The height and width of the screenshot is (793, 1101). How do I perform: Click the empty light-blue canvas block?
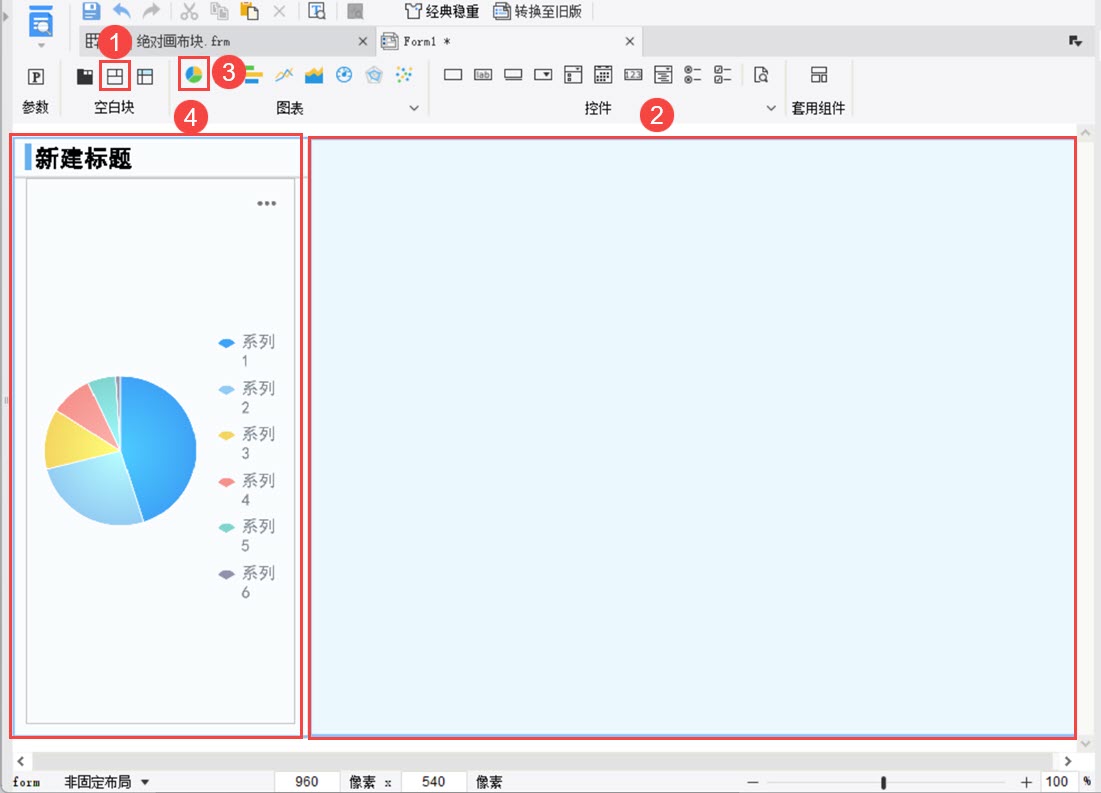tap(692, 437)
